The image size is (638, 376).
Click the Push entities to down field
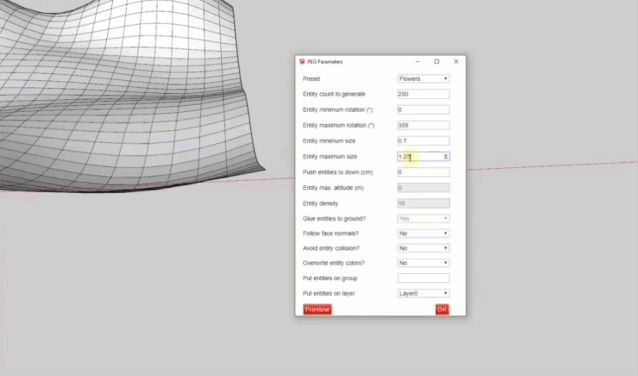point(423,172)
